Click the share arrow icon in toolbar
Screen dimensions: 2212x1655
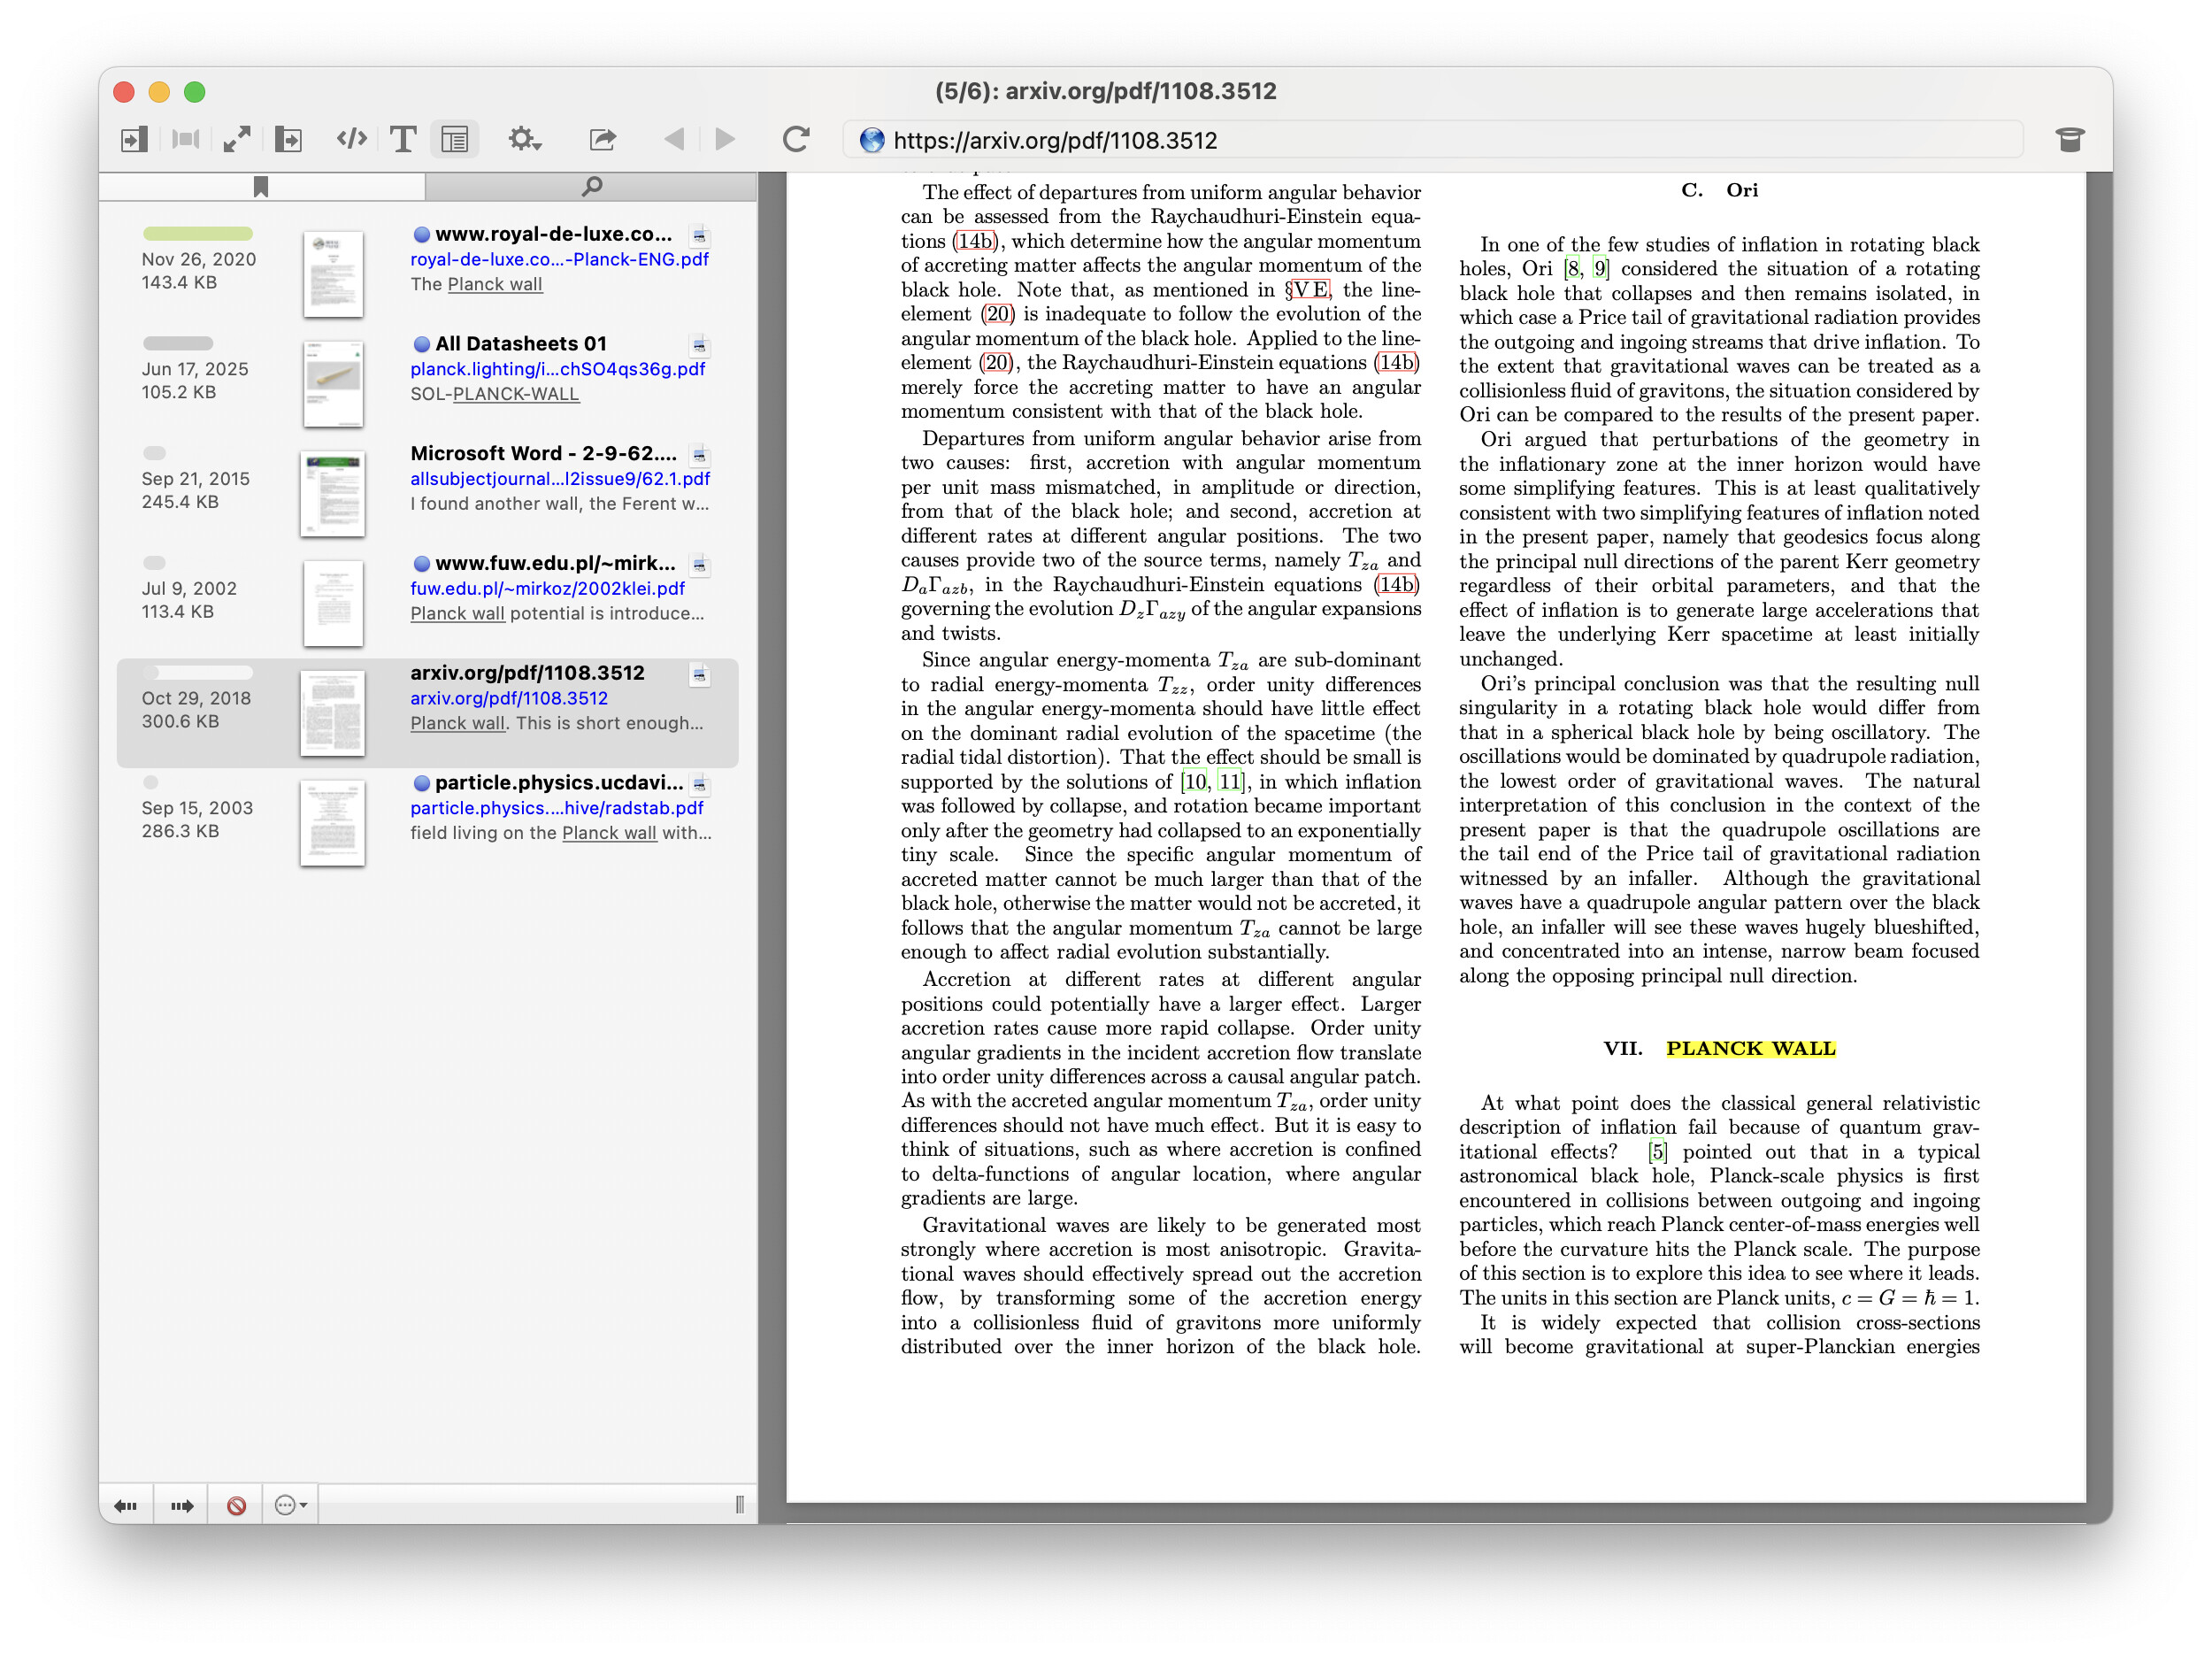click(x=602, y=139)
